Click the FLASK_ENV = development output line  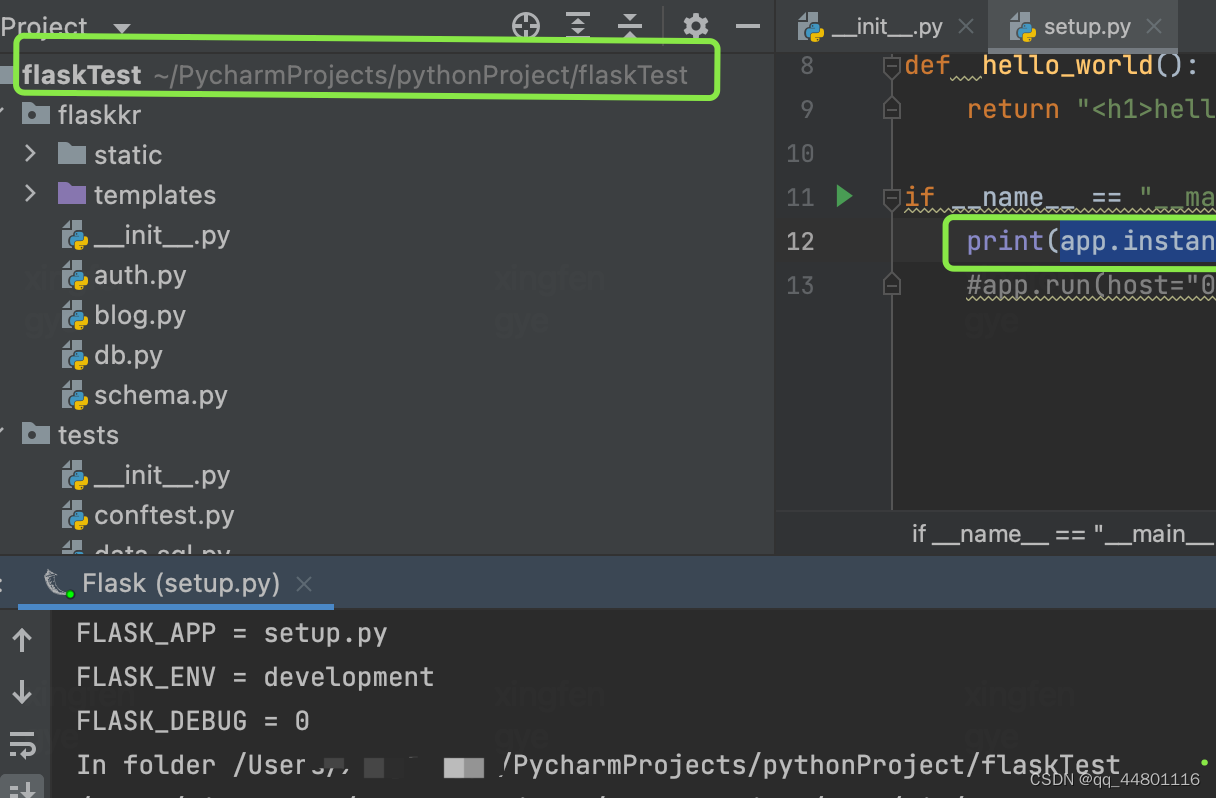click(255, 677)
